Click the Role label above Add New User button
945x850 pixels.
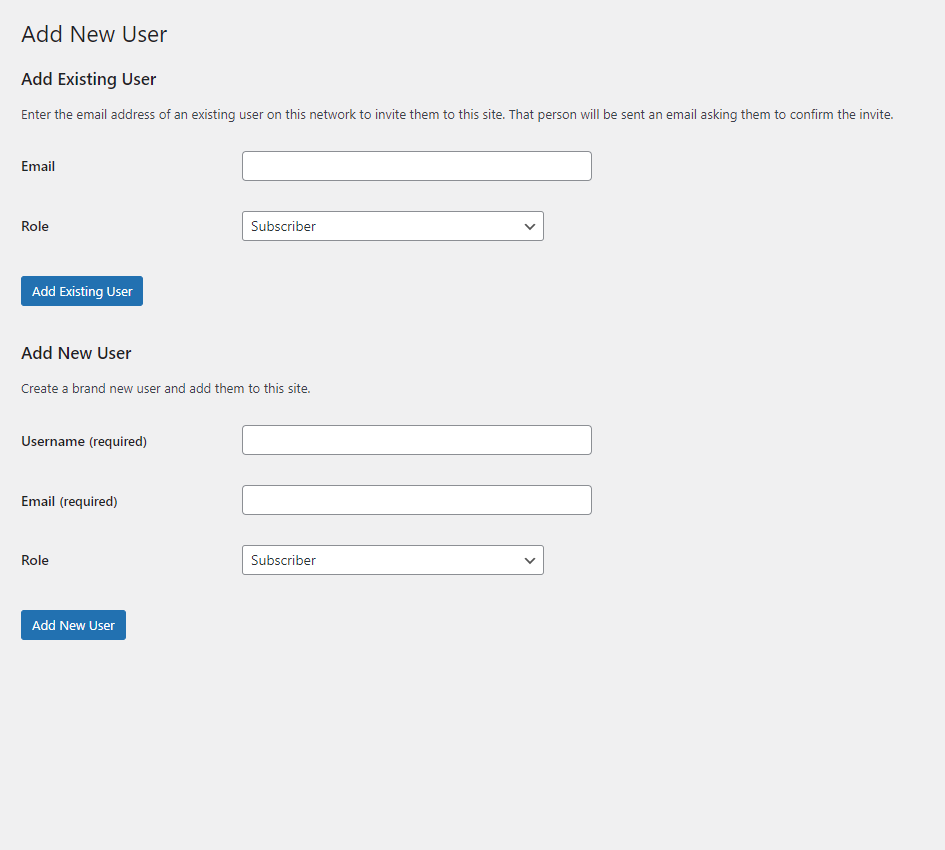35,561
